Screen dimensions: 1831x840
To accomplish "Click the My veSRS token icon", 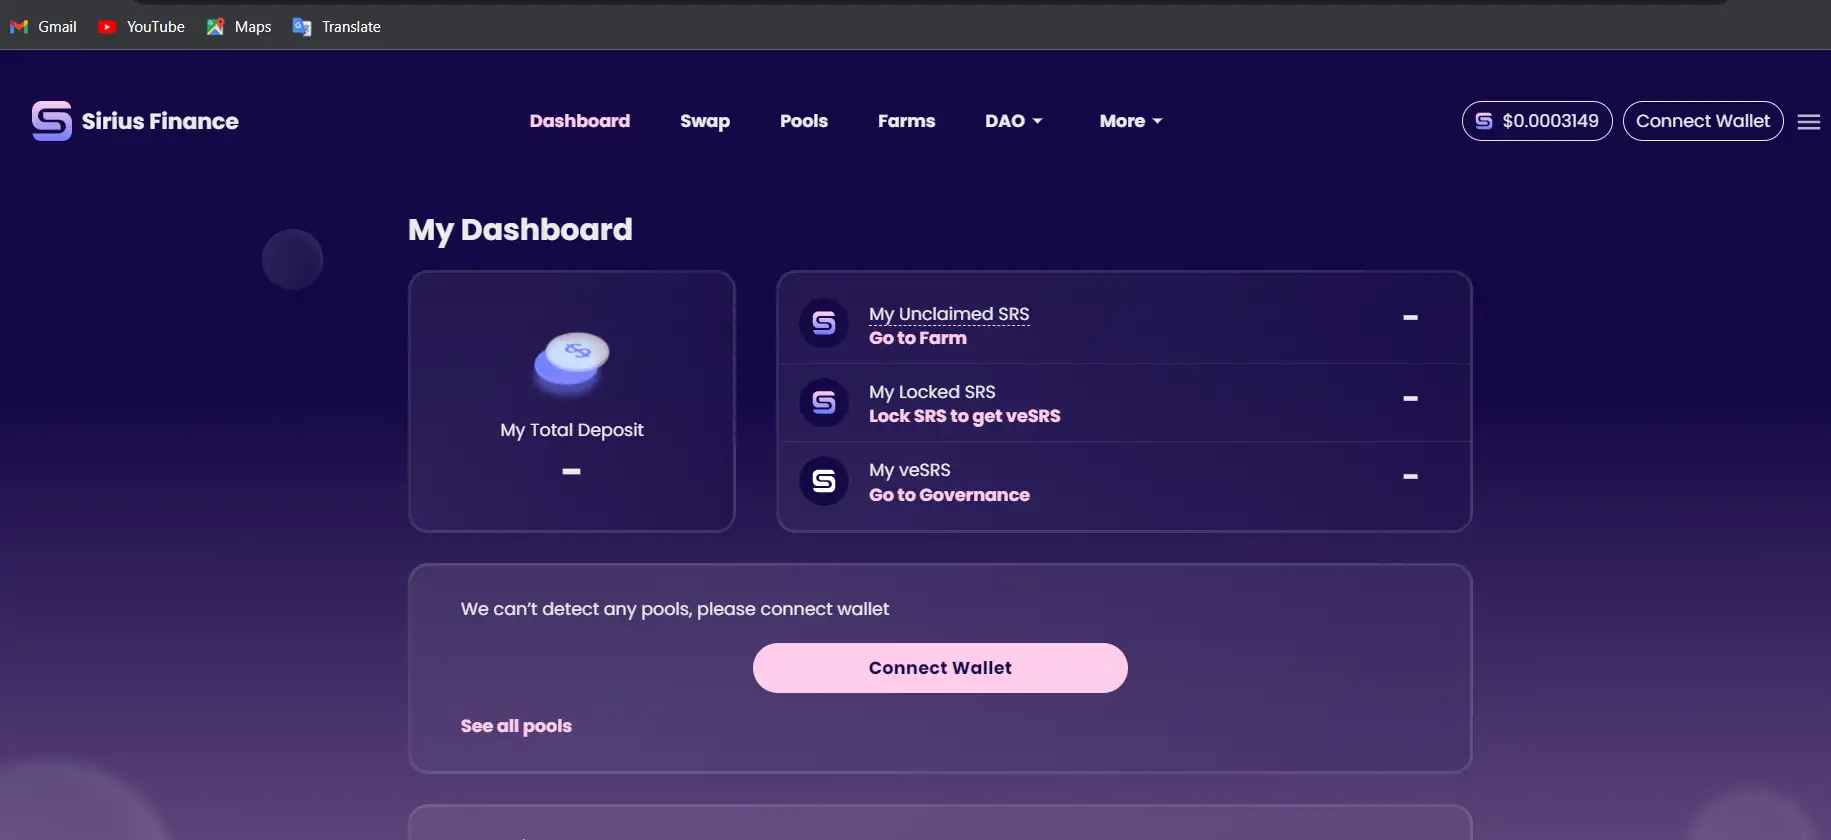I will [x=824, y=481].
